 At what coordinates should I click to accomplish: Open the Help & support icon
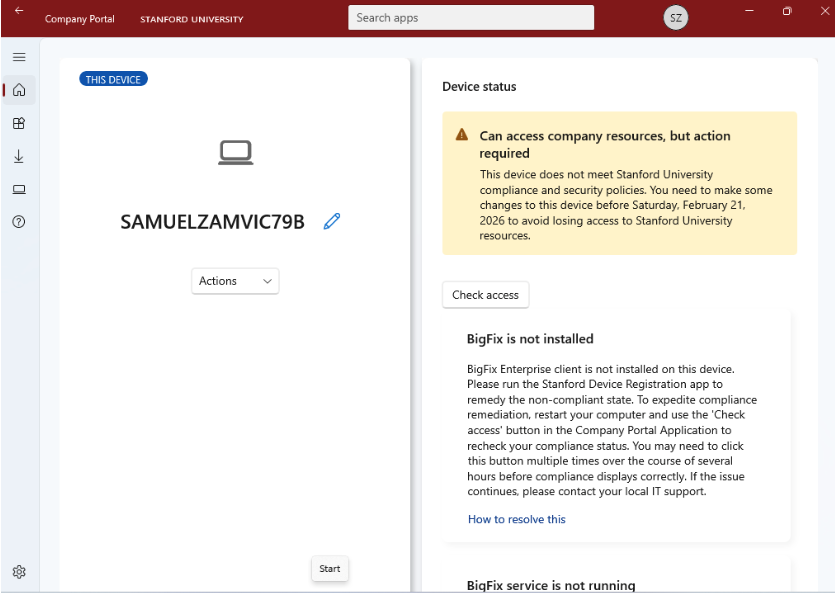coord(18,222)
